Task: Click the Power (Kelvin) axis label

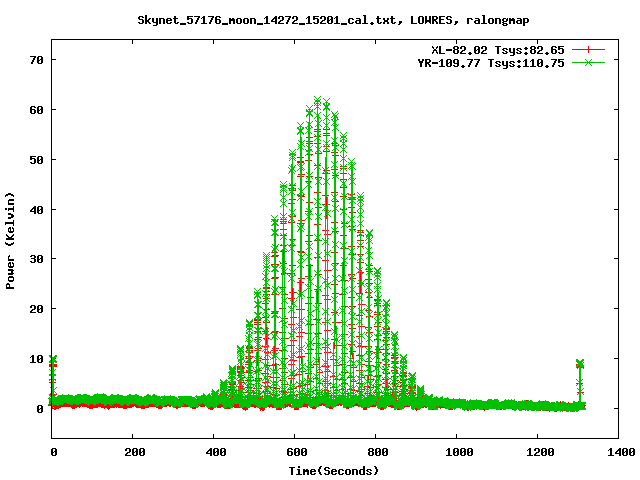Action: 10,241
